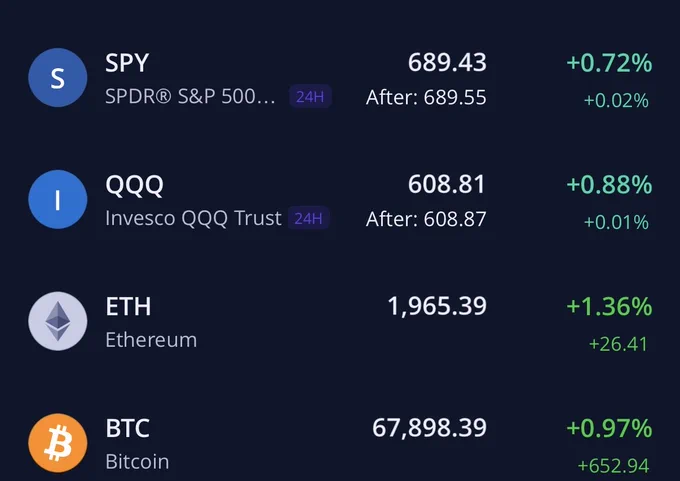Viewport: 680px width, 481px height.
Task: Toggle QQQ change display +0.88%
Action: 609,185
